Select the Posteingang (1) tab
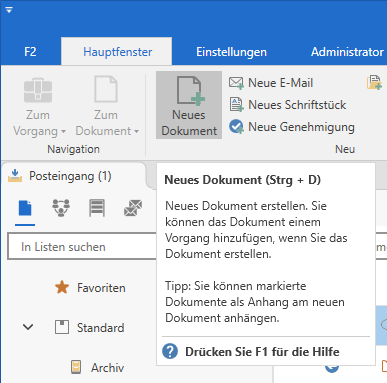This screenshot has height=383, width=387. (x=74, y=176)
